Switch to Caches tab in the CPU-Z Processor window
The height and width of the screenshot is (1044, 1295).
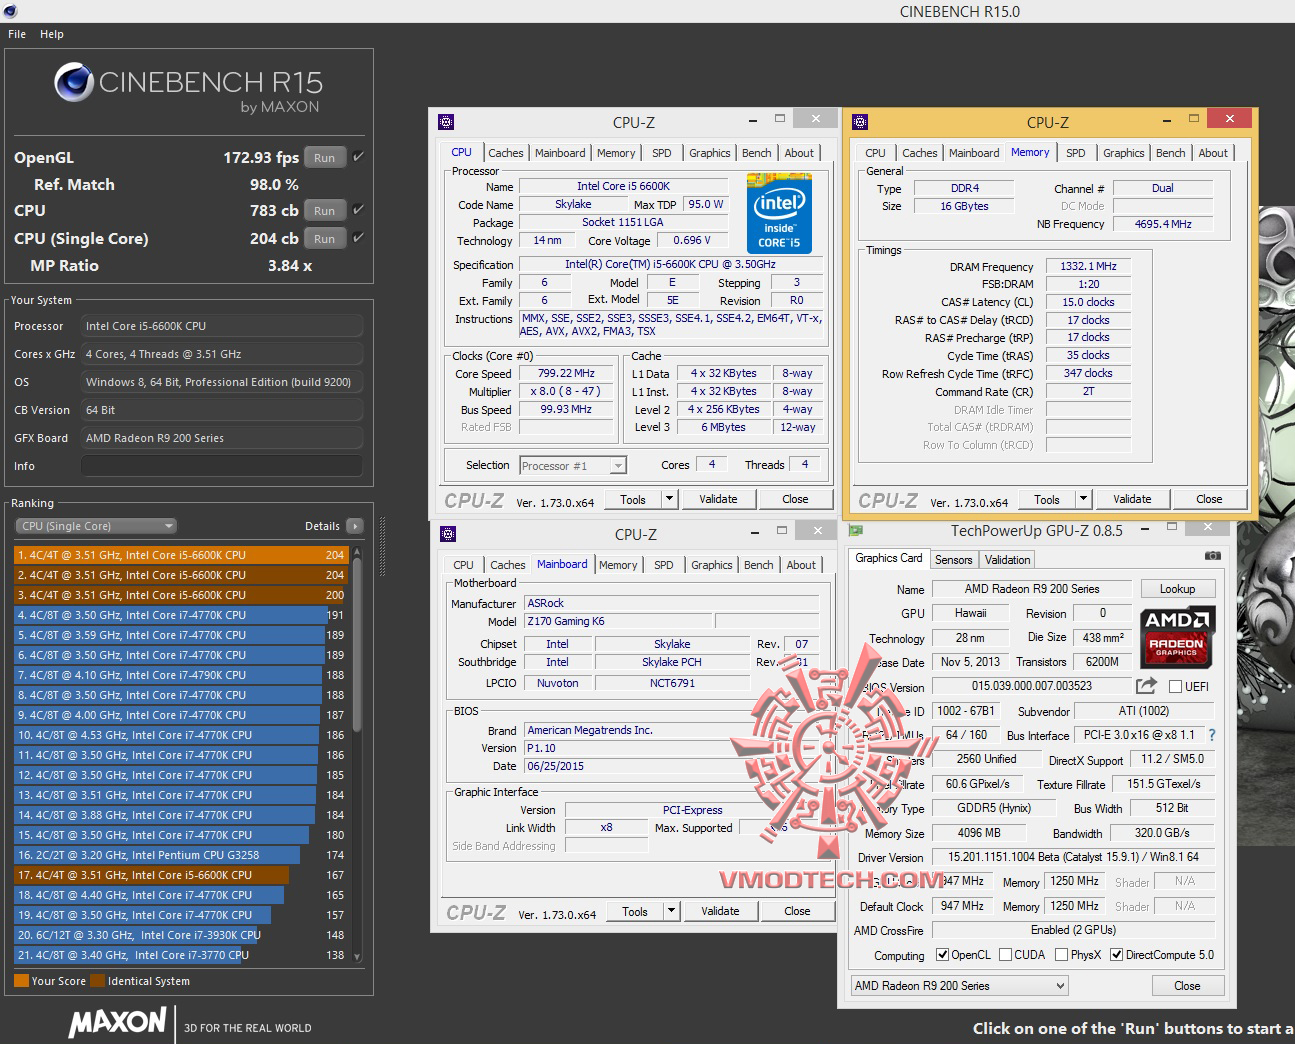point(506,153)
